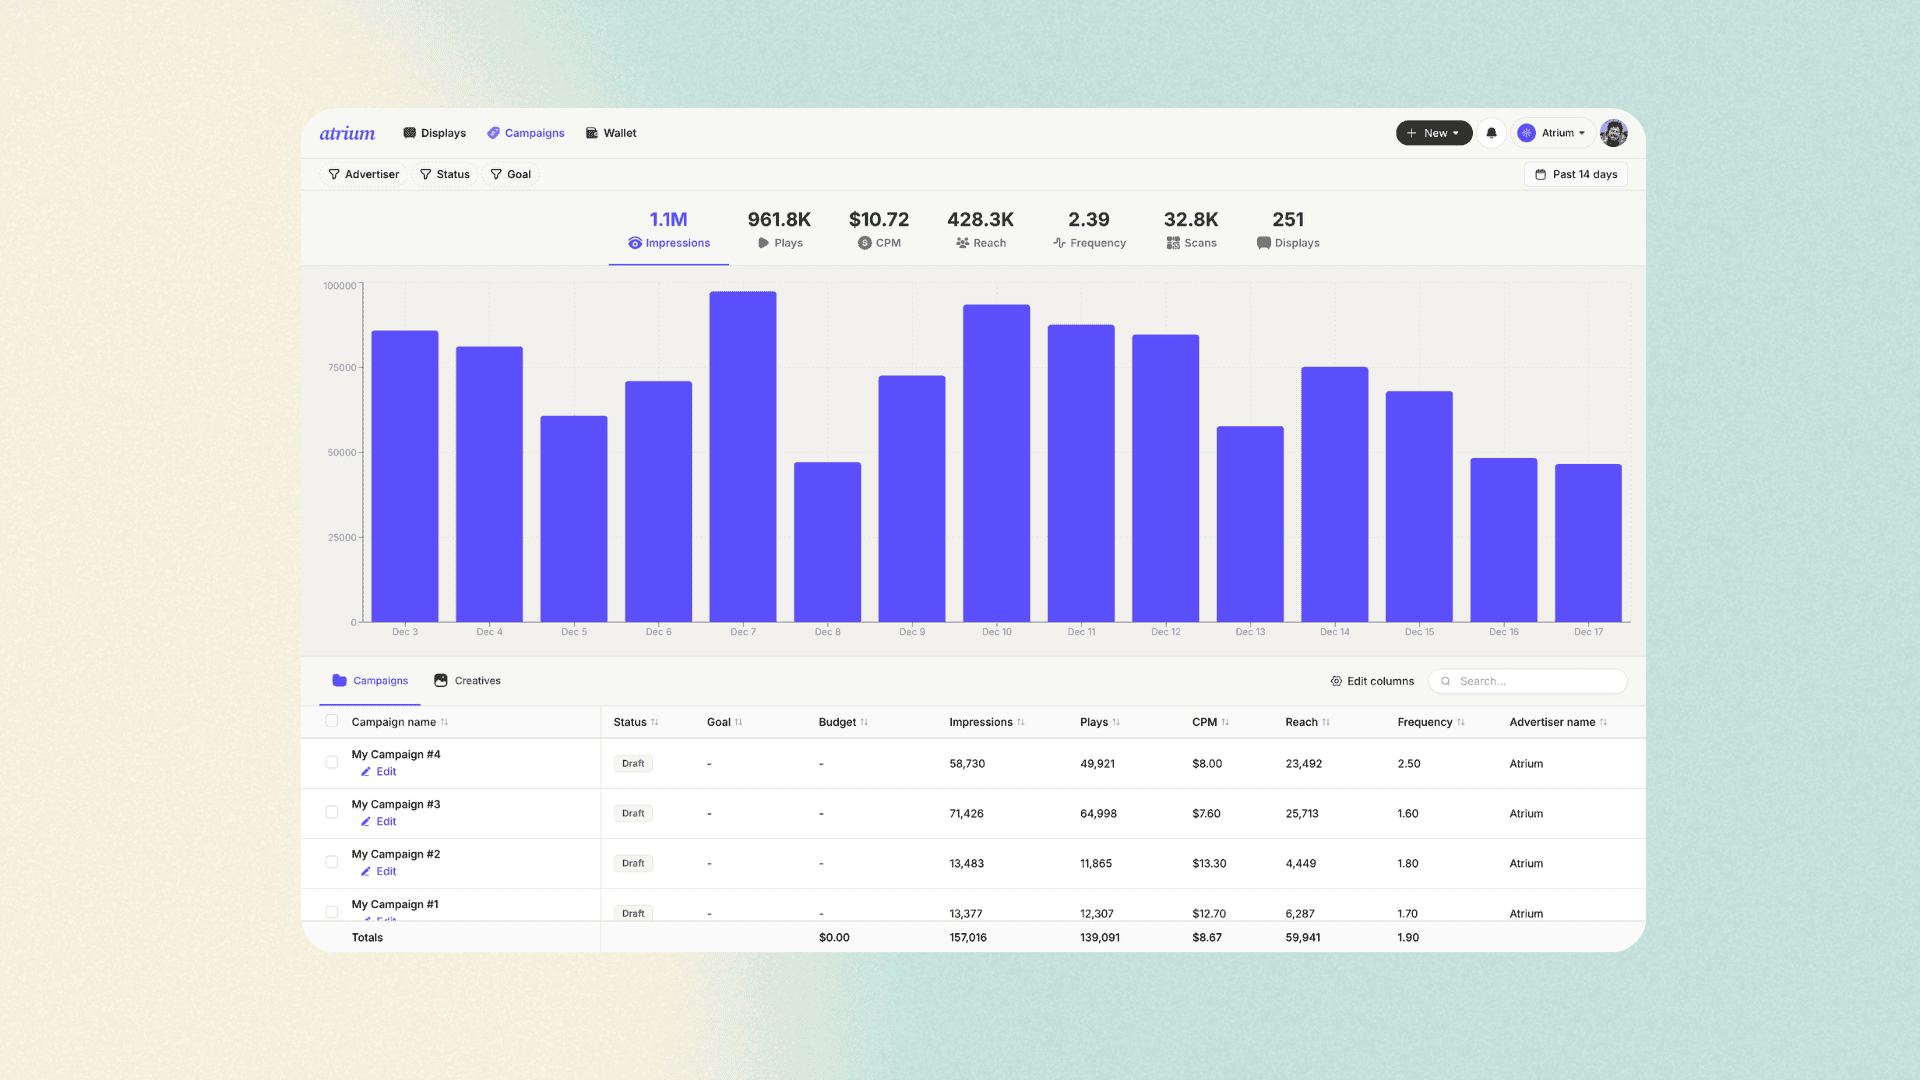Select the Reach metric

click(980, 229)
